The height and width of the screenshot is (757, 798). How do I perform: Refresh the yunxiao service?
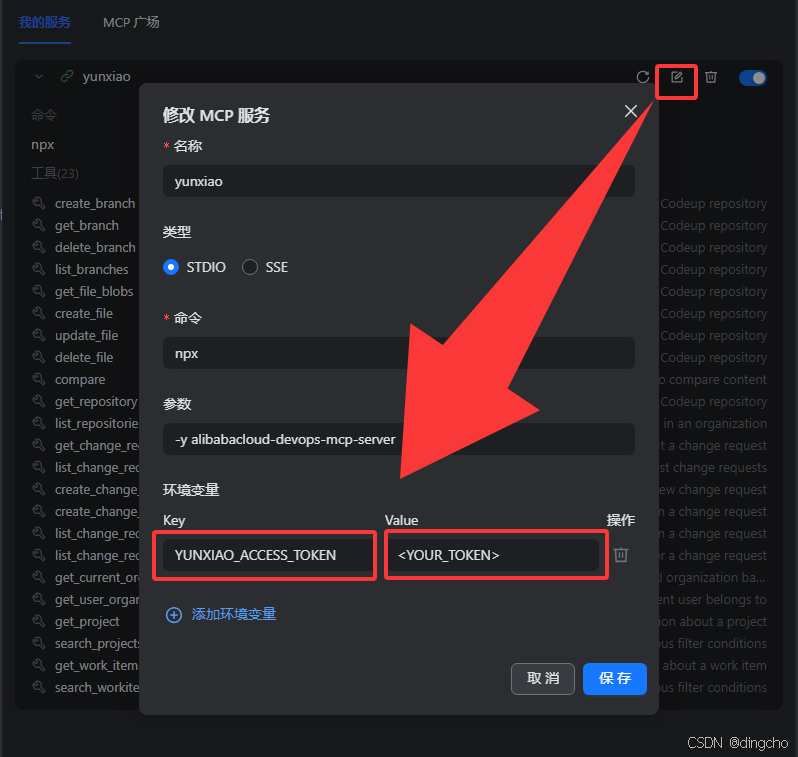[x=643, y=77]
